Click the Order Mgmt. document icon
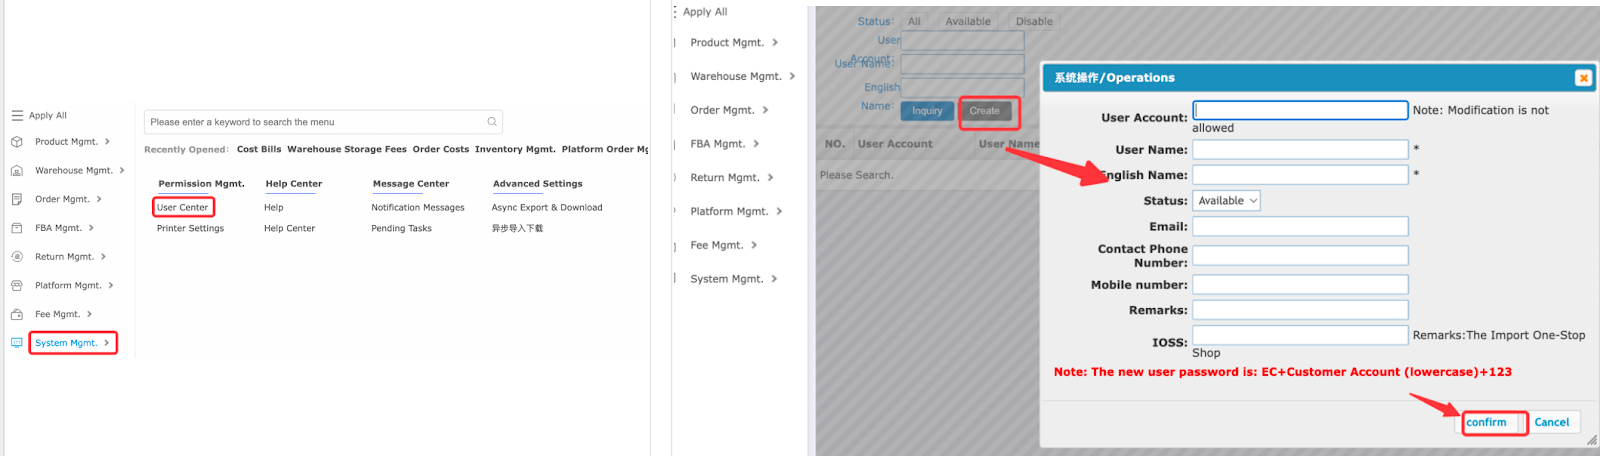 tap(17, 199)
